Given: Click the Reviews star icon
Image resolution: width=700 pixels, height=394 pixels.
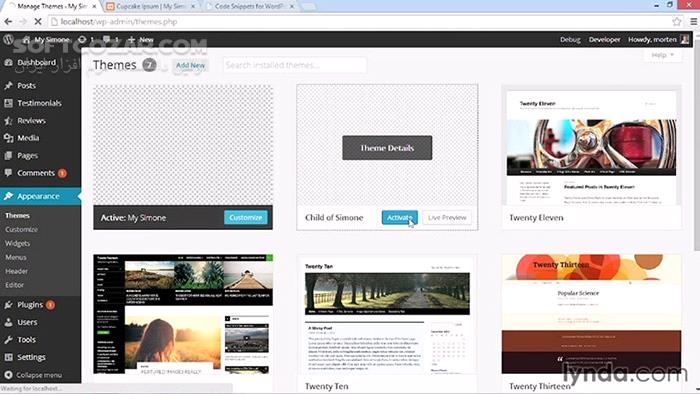Looking at the screenshot, I should [8, 120].
